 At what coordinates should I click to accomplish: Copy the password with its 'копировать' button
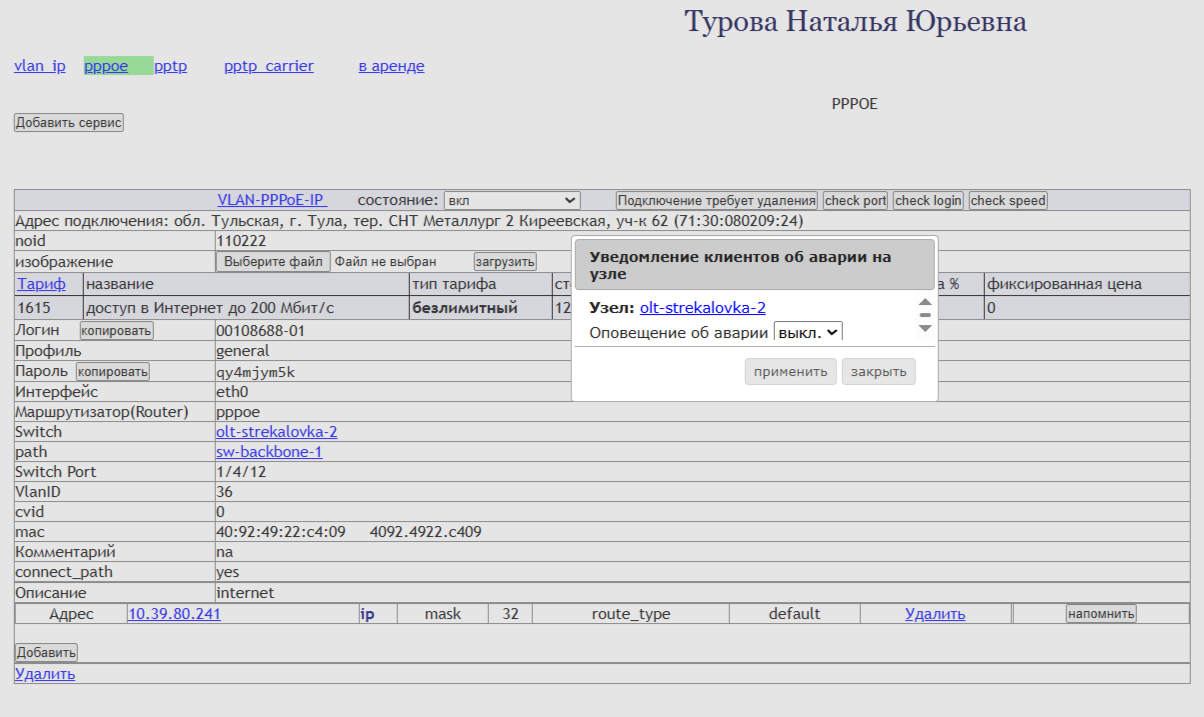click(113, 372)
